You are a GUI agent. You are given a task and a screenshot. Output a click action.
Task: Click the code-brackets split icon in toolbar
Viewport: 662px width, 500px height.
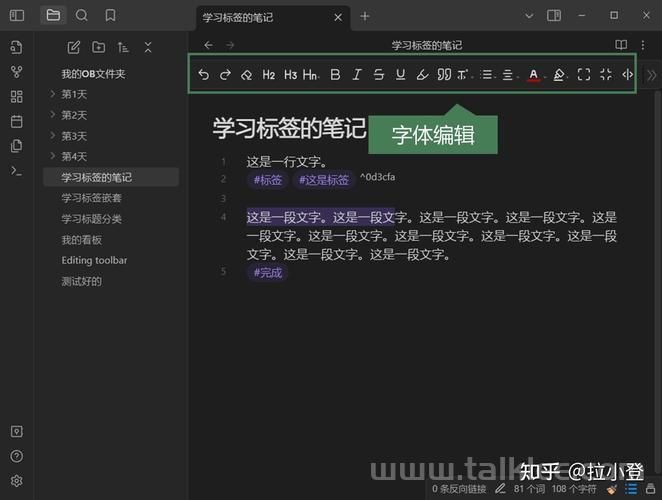coord(627,75)
